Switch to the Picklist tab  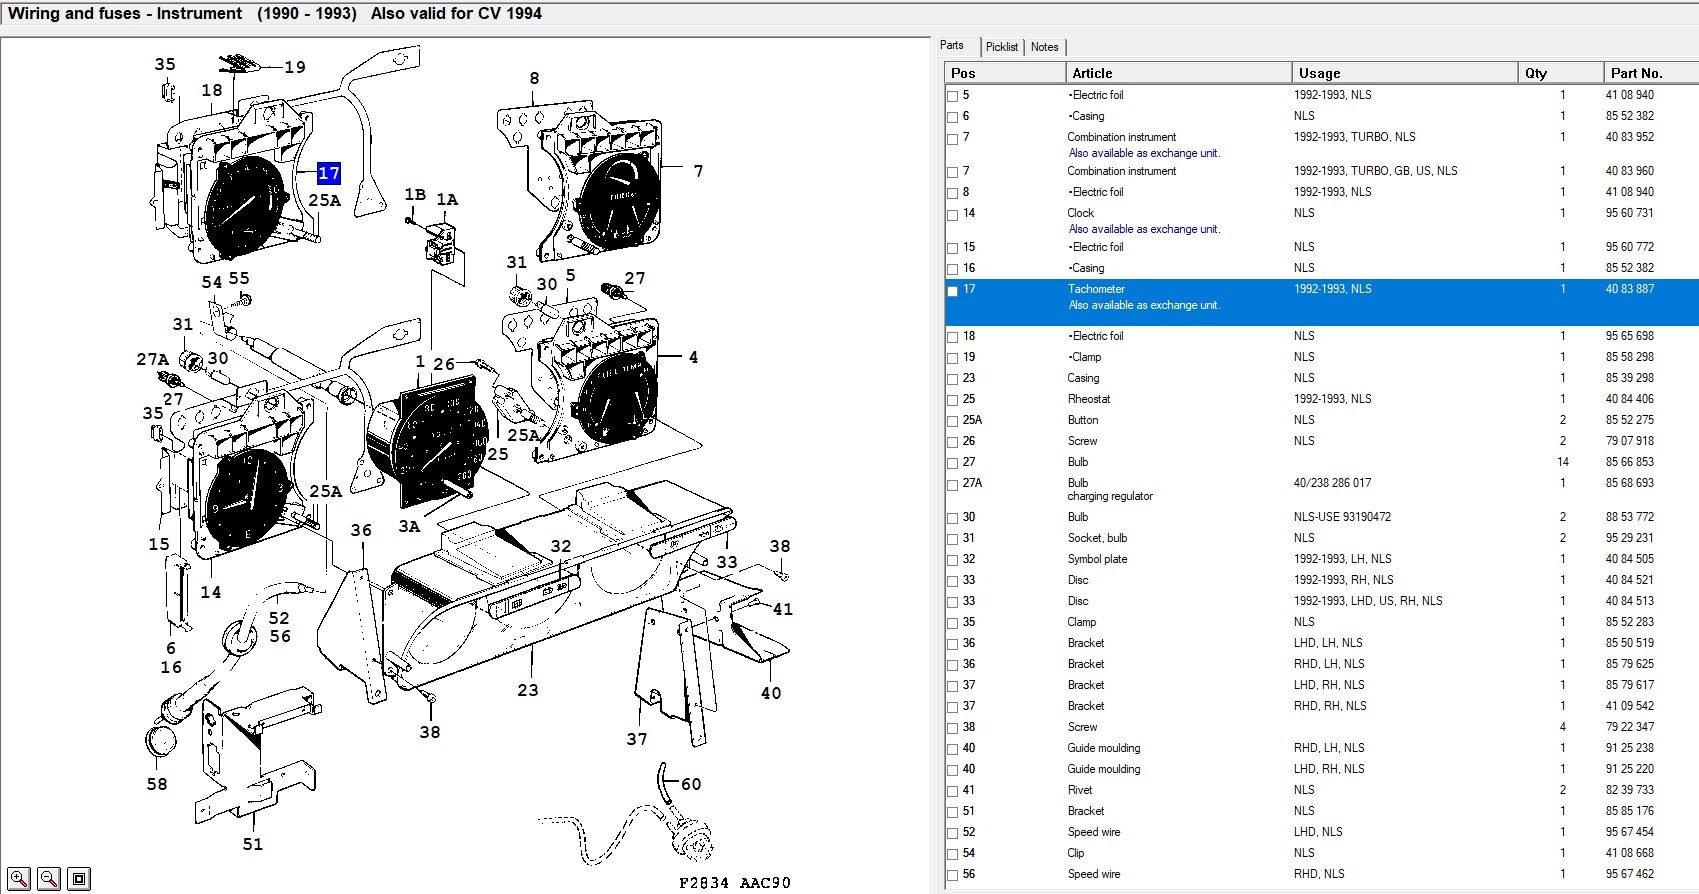click(x=1001, y=47)
